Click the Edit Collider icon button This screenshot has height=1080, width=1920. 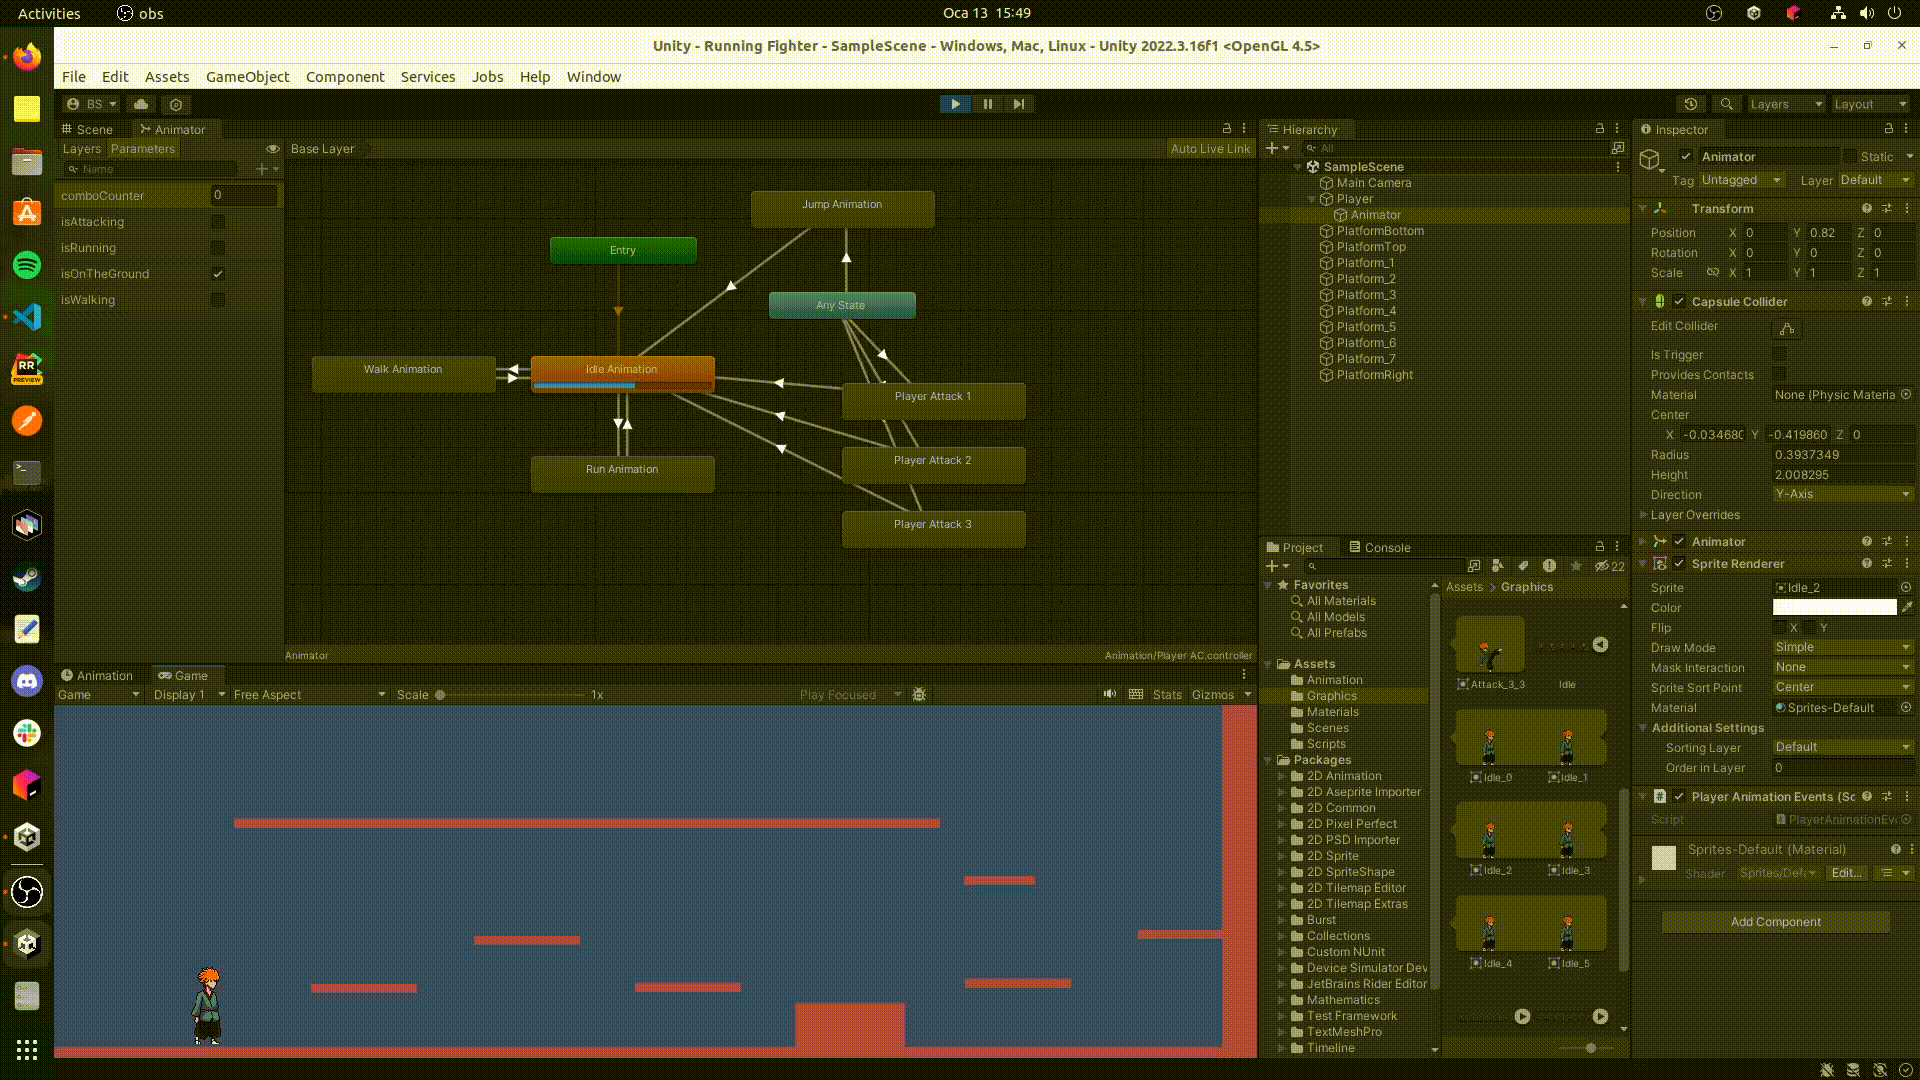pyautogui.click(x=1786, y=328)
